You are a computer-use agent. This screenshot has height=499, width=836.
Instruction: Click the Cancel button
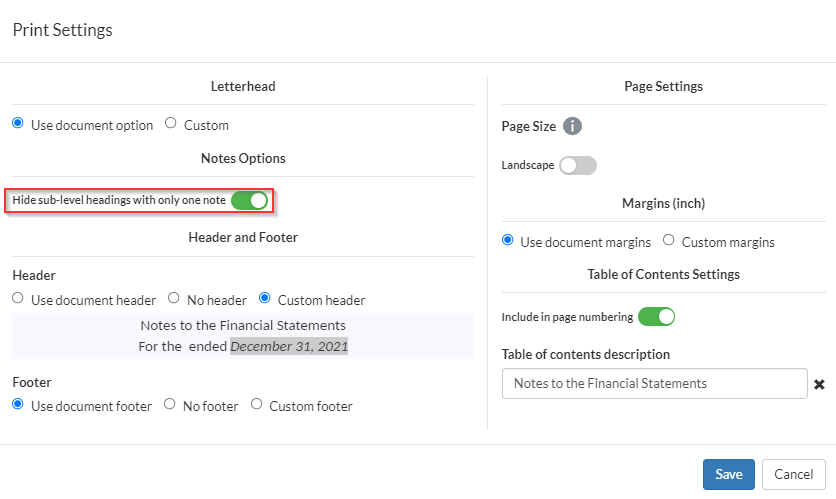[793, 474]
